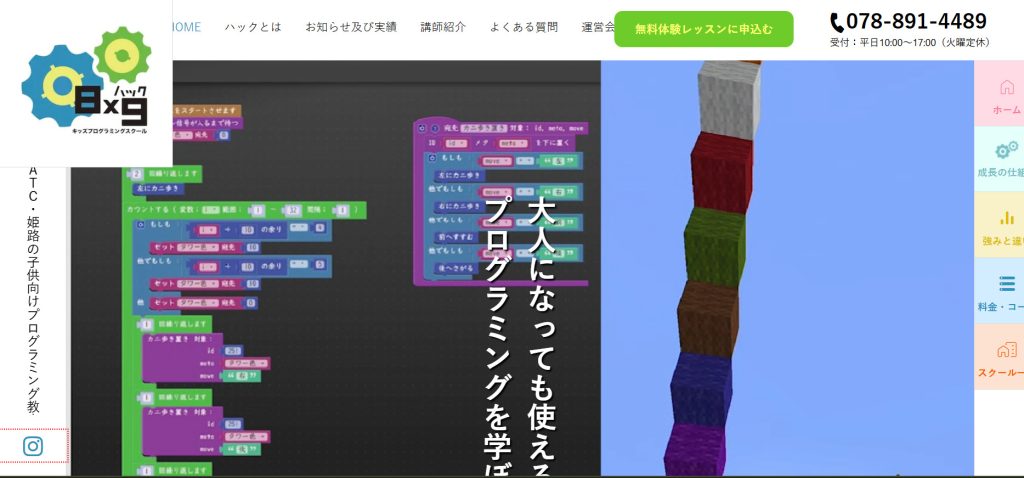Image resolution: width=1024 pixels, height=478 pixels.
Task: Select the 成長の仕組み side menu label
Action: 1000,172
